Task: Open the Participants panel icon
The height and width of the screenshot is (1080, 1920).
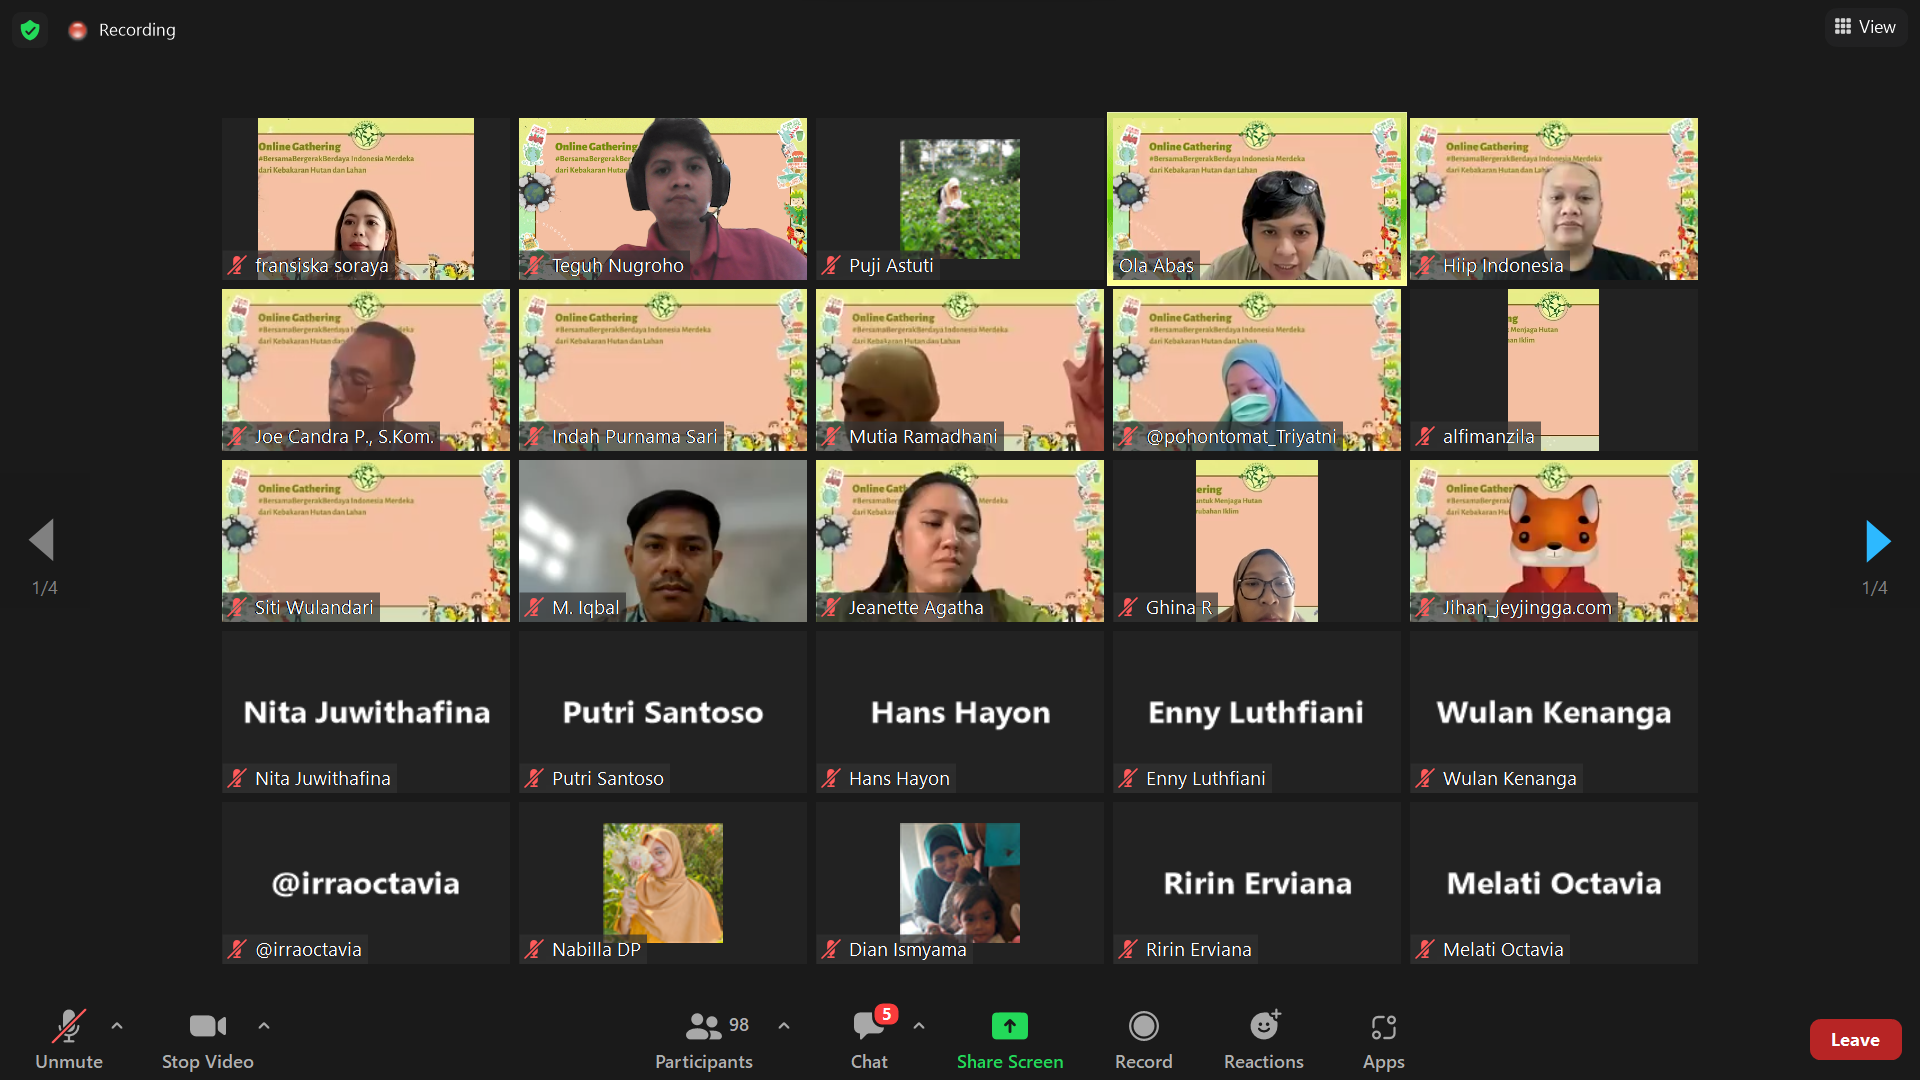Action: pyautogui.click(x=703, y=1026)
